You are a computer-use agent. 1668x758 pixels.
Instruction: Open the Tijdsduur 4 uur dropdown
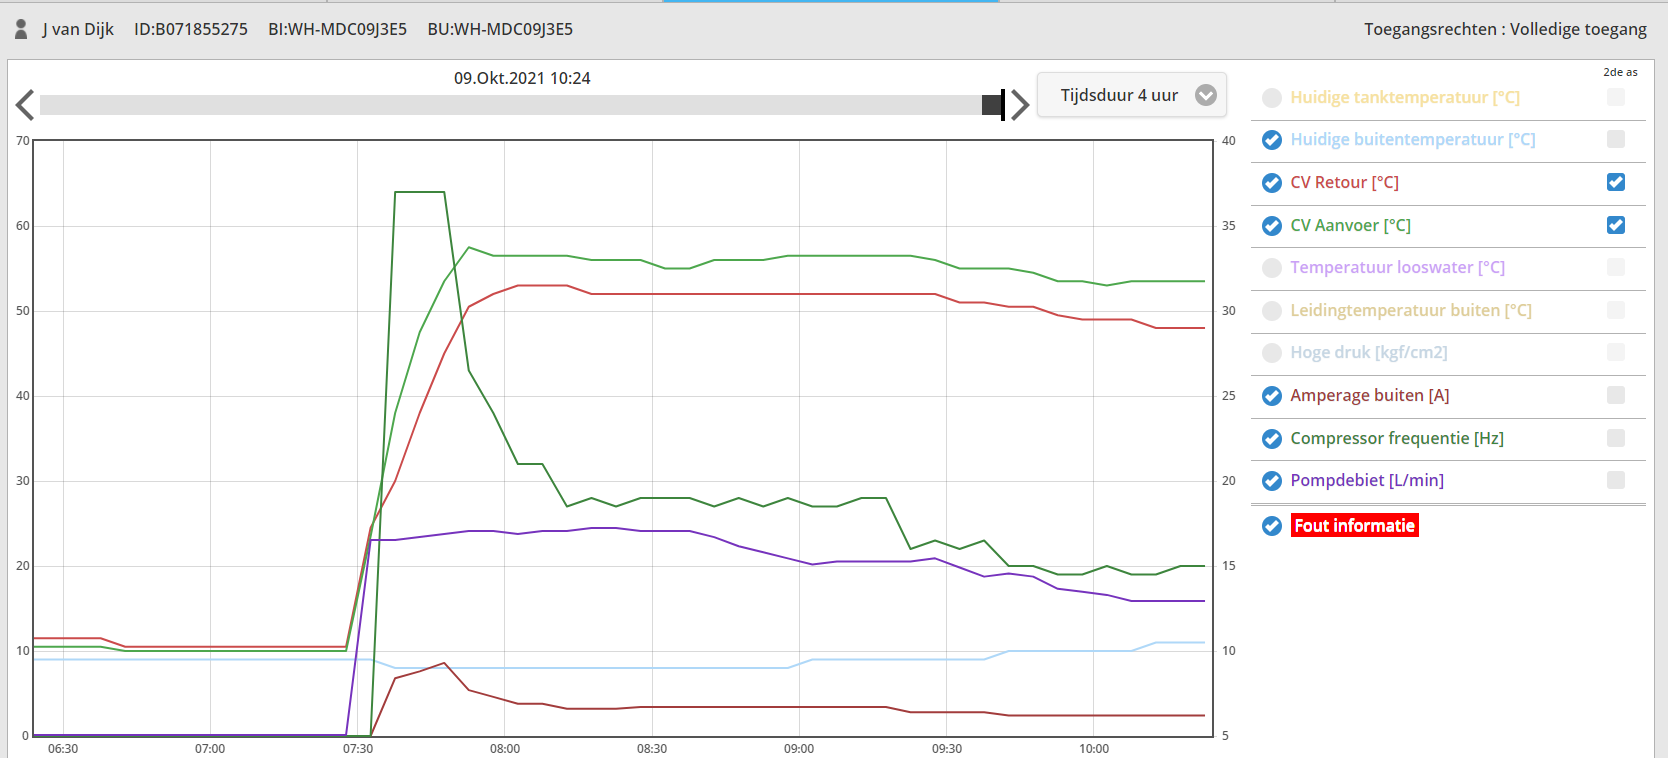click(1118, 95)
